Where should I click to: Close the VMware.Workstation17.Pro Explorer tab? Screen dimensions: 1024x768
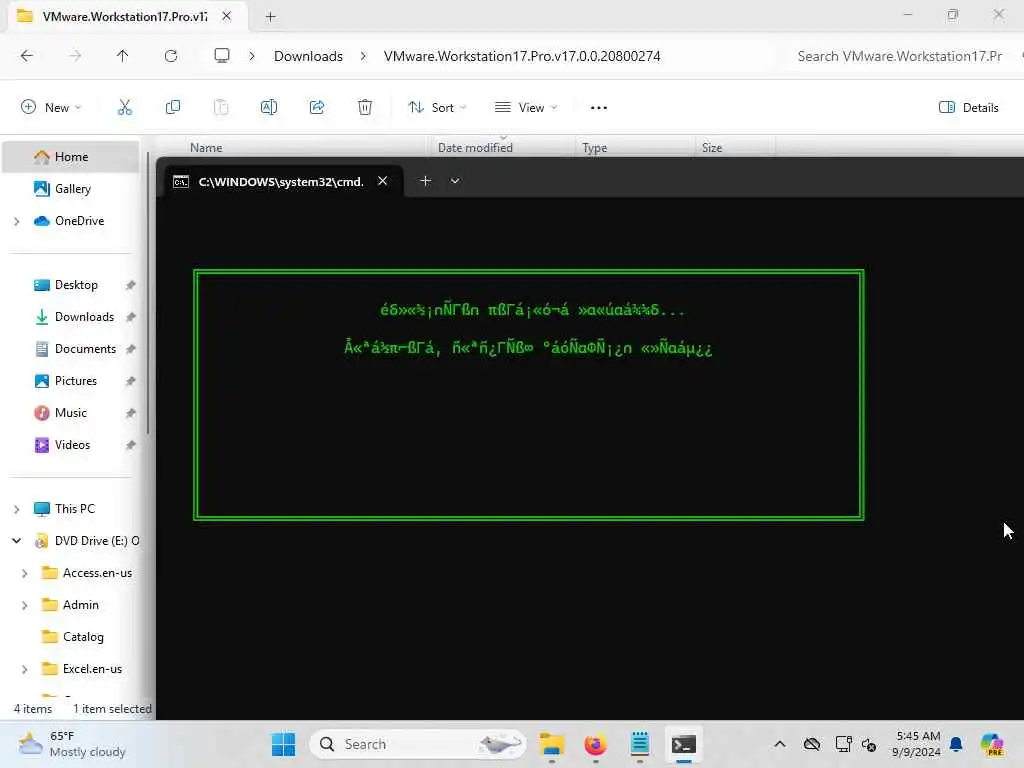coord(227,16)
